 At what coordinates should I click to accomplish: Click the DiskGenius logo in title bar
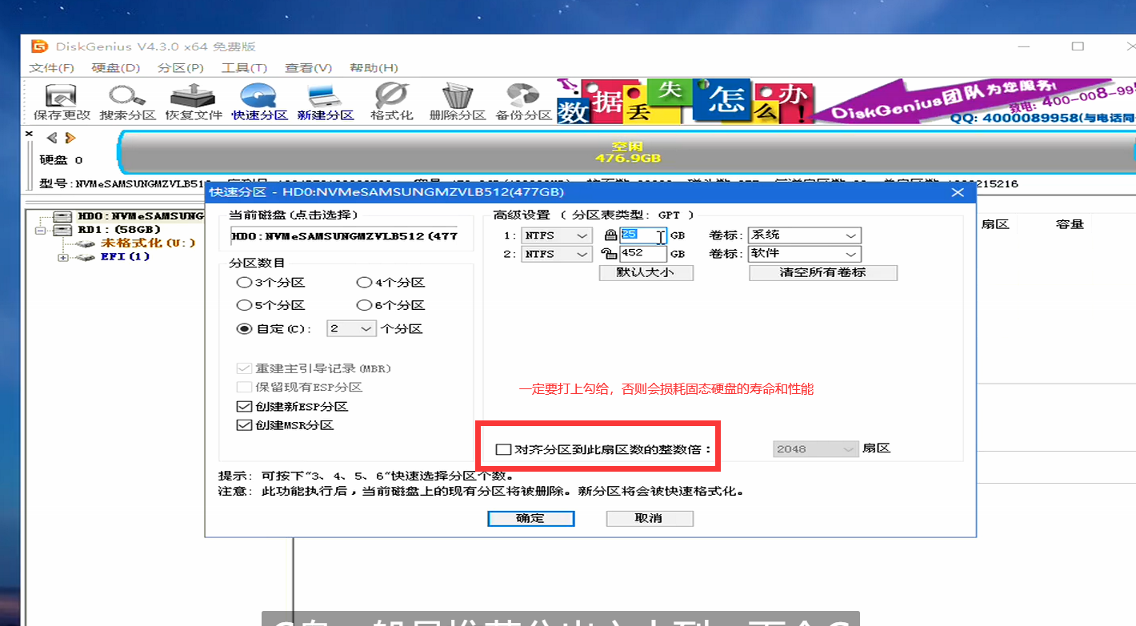pos(39,46)
